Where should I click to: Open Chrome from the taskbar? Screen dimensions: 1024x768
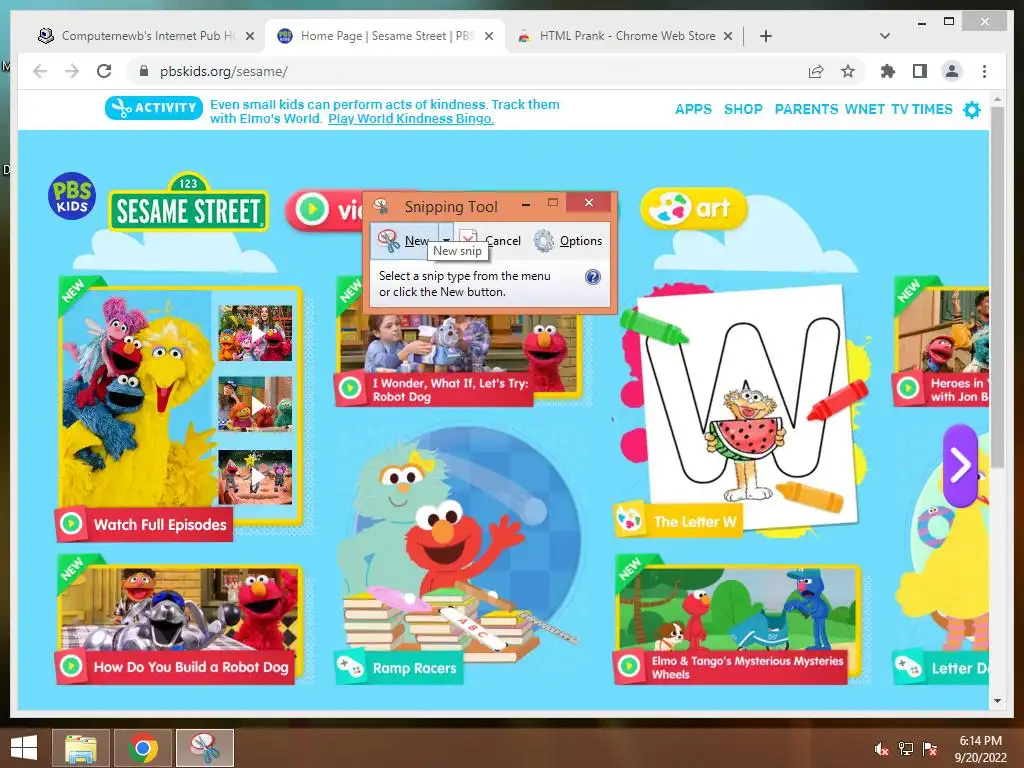142,748
